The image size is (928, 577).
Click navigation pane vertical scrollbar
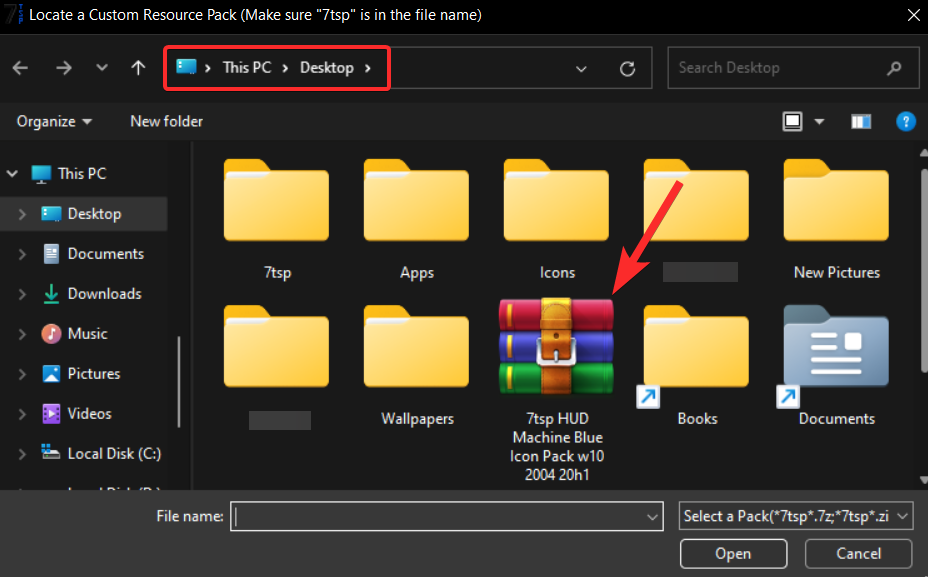coord(179,382)
